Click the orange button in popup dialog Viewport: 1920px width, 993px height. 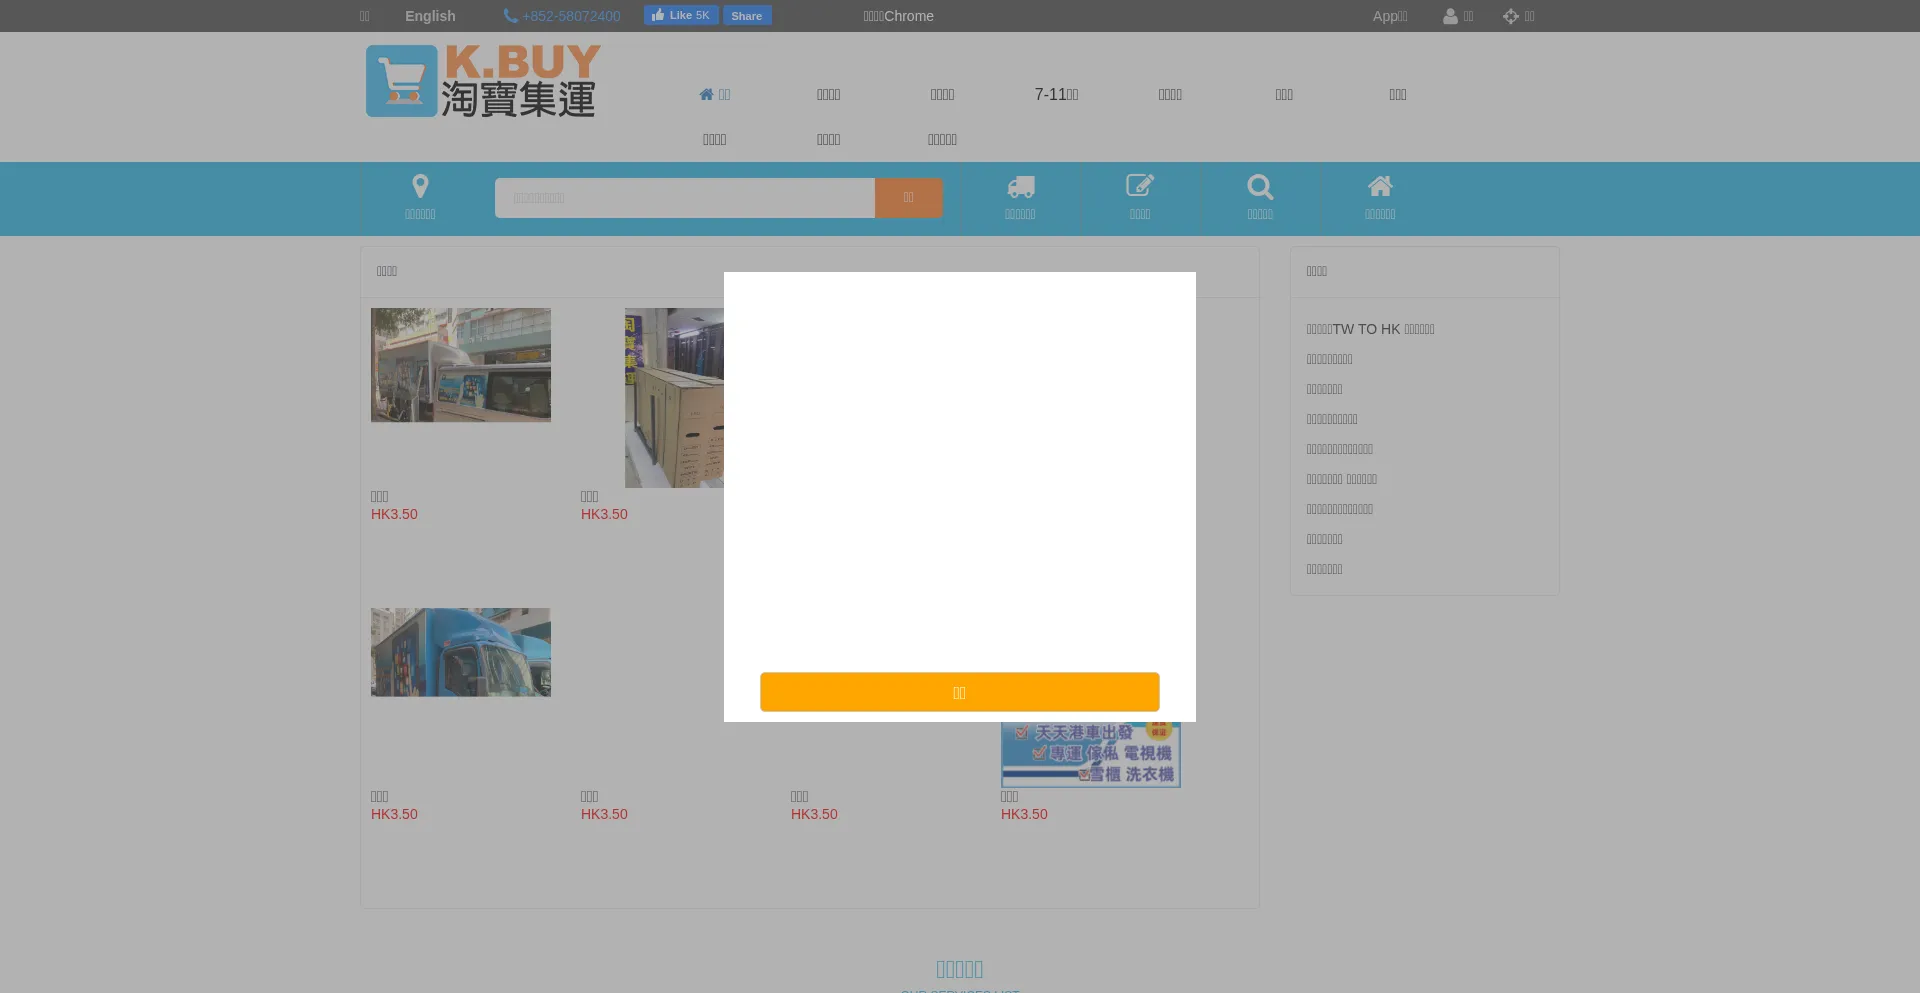960,692
